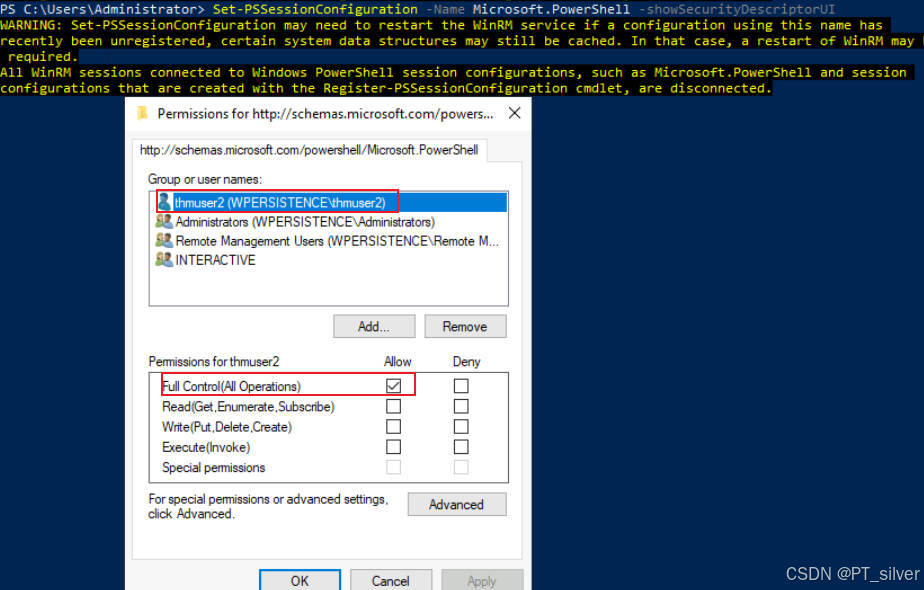This screenshot has height=590, width=924.
Task: Click the Full Control(All Operations) label
Action: point(231,387)
